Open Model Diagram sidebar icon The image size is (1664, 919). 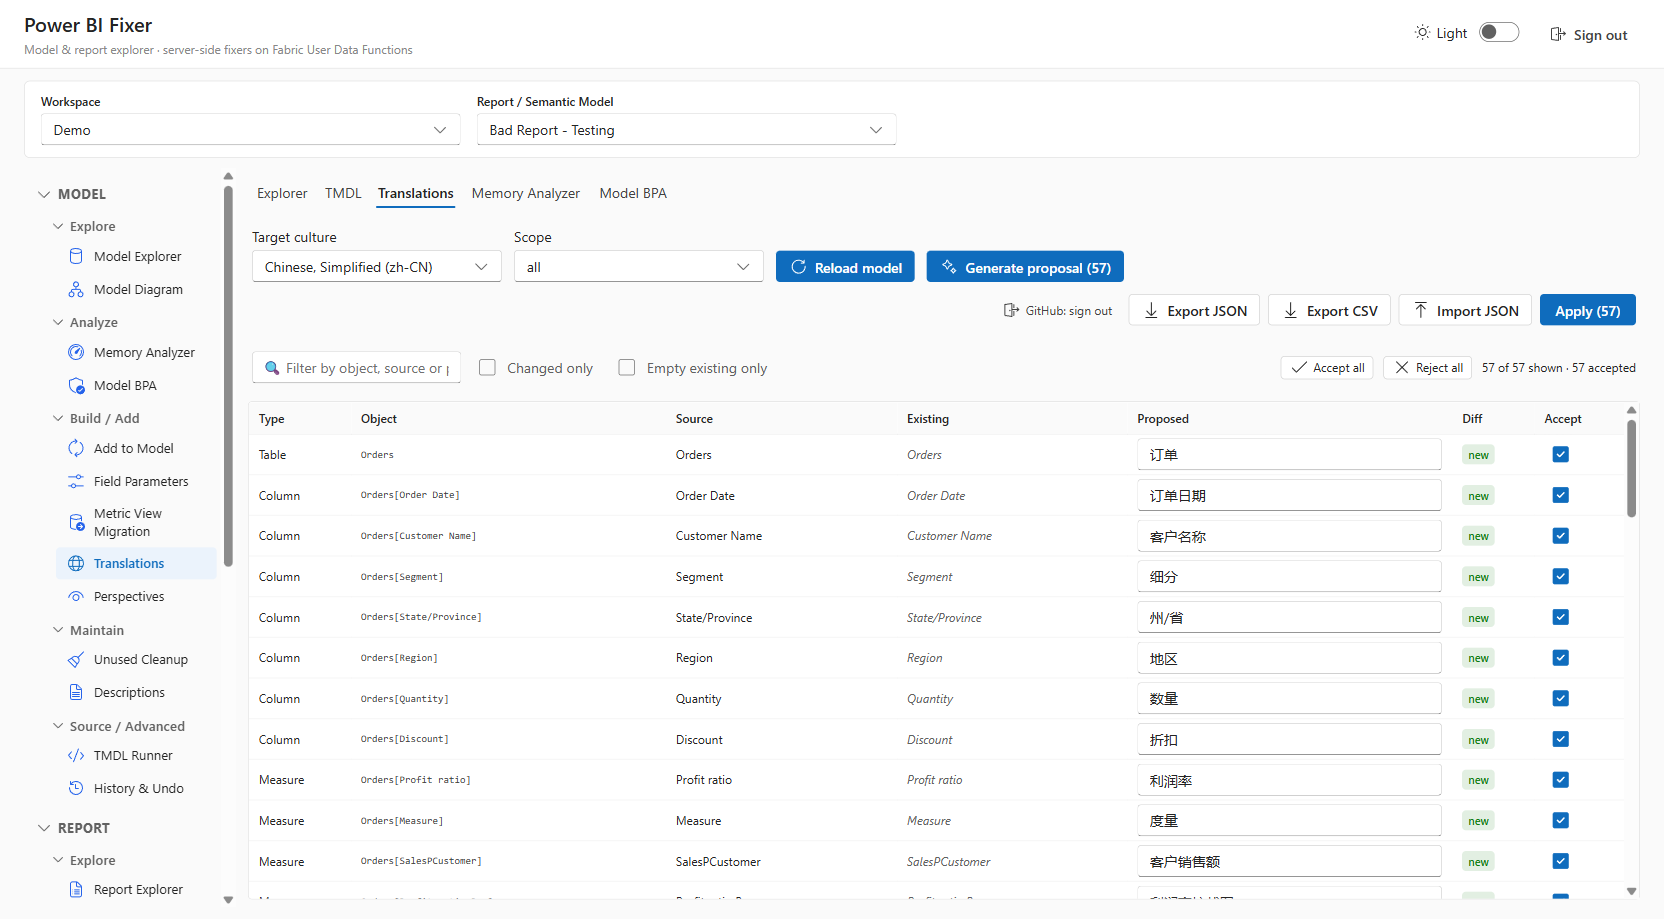pyautogui.click(x=76, y=289)
